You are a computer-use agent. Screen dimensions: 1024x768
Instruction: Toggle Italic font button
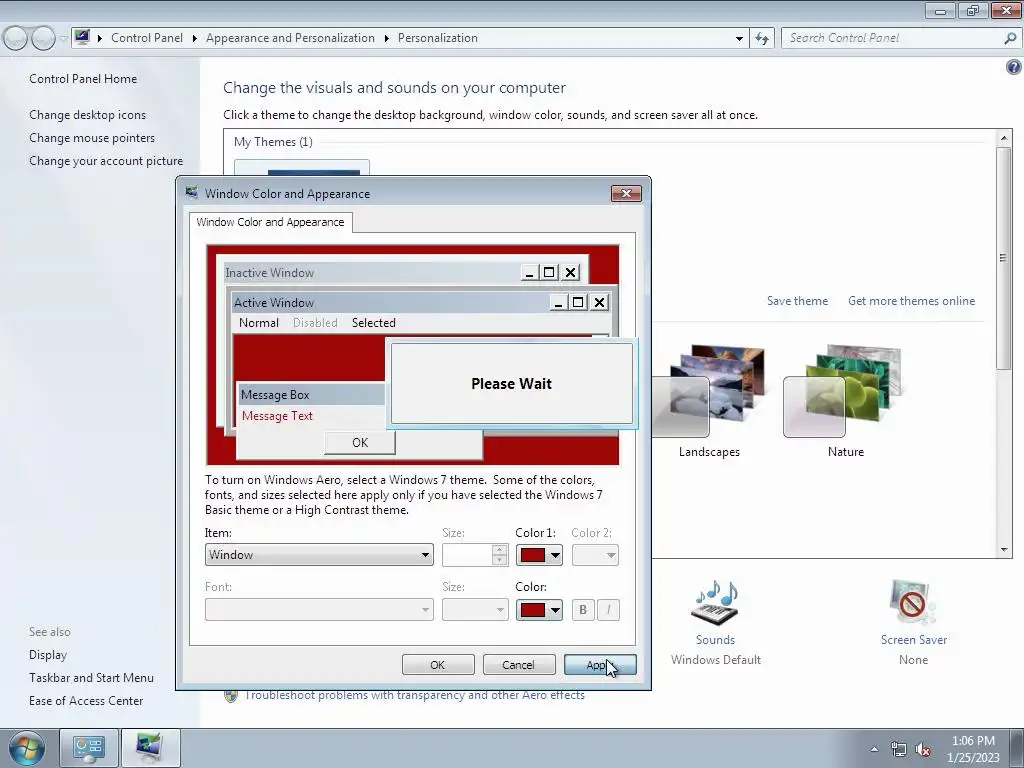608,609
